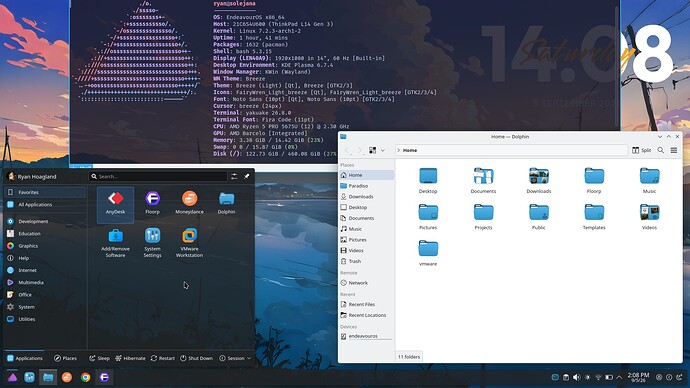Select Paradiso in Dolphin's Places sidebar
This screenshot has height=388, width=690.
click(x=367, y=186)
